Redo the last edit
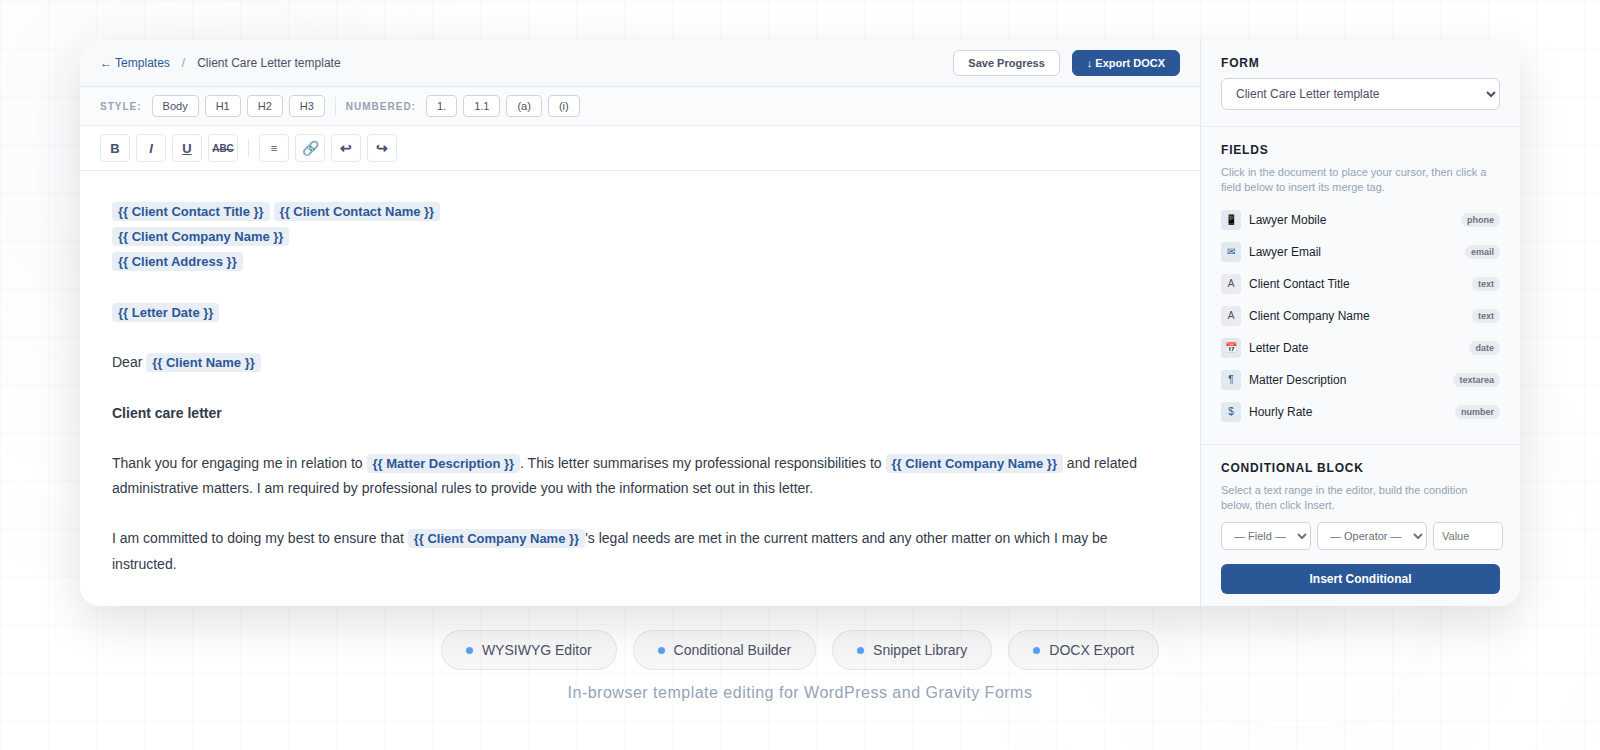Image resolution: width=1600 pixels, height=750 pixels. (x=382, y=148)
